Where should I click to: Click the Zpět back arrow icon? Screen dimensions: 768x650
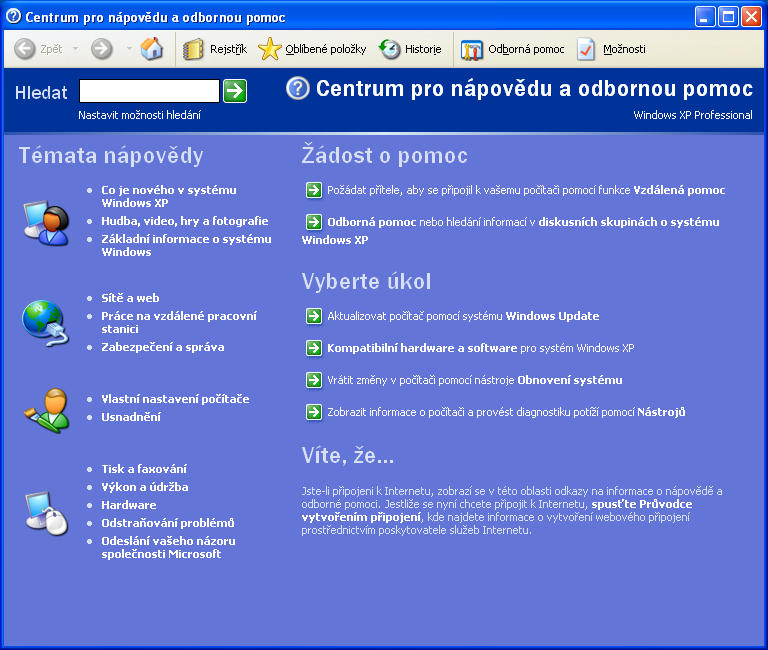24,49
